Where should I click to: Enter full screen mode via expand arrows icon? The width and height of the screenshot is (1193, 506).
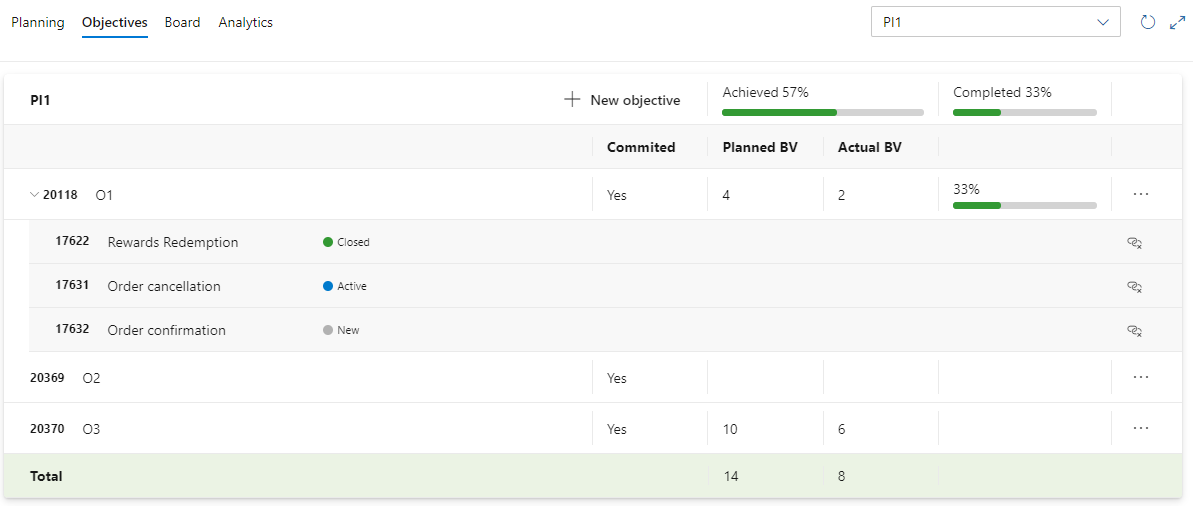point(1177,23)
